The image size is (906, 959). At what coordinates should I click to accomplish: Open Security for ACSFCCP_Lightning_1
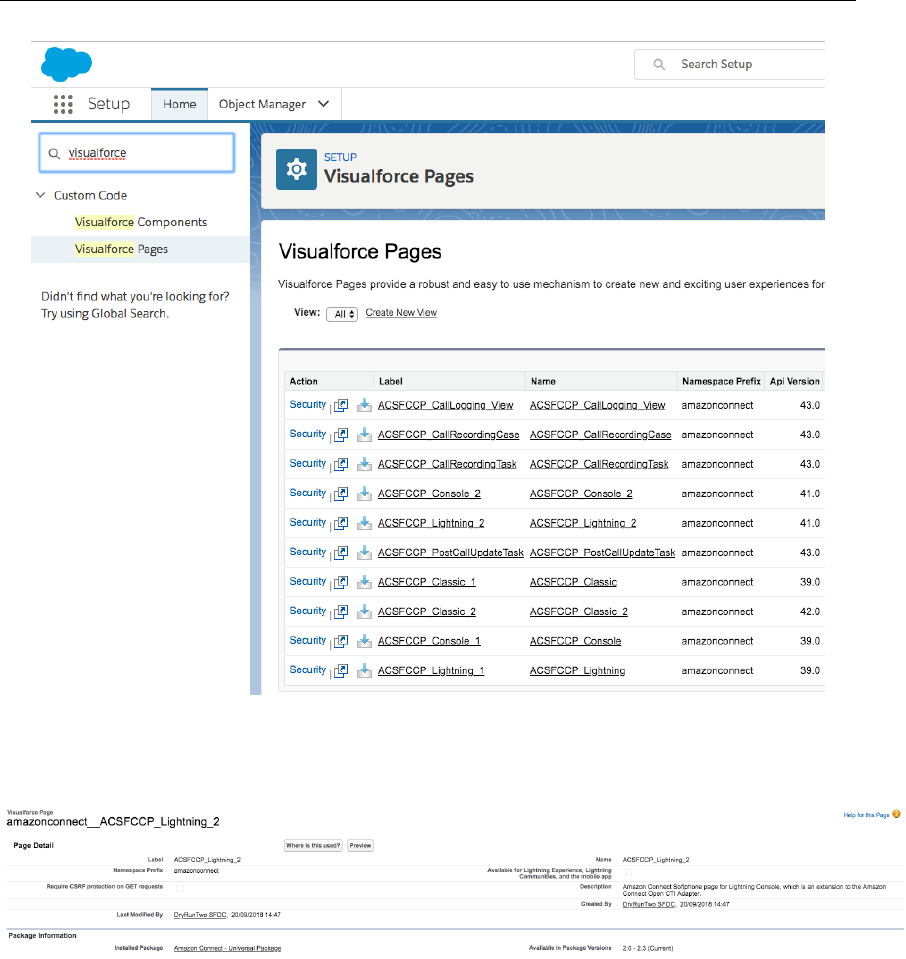pos(308,670)
